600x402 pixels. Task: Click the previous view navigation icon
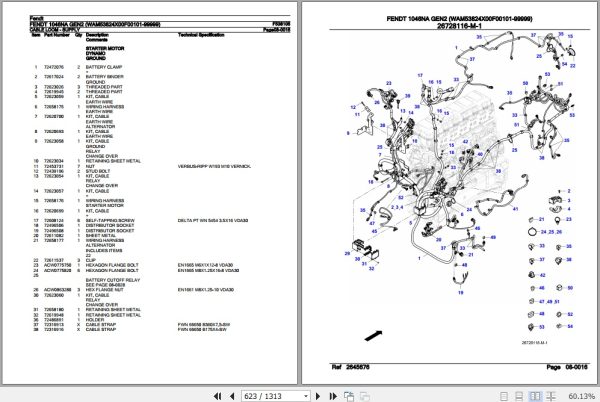point(349,396)
